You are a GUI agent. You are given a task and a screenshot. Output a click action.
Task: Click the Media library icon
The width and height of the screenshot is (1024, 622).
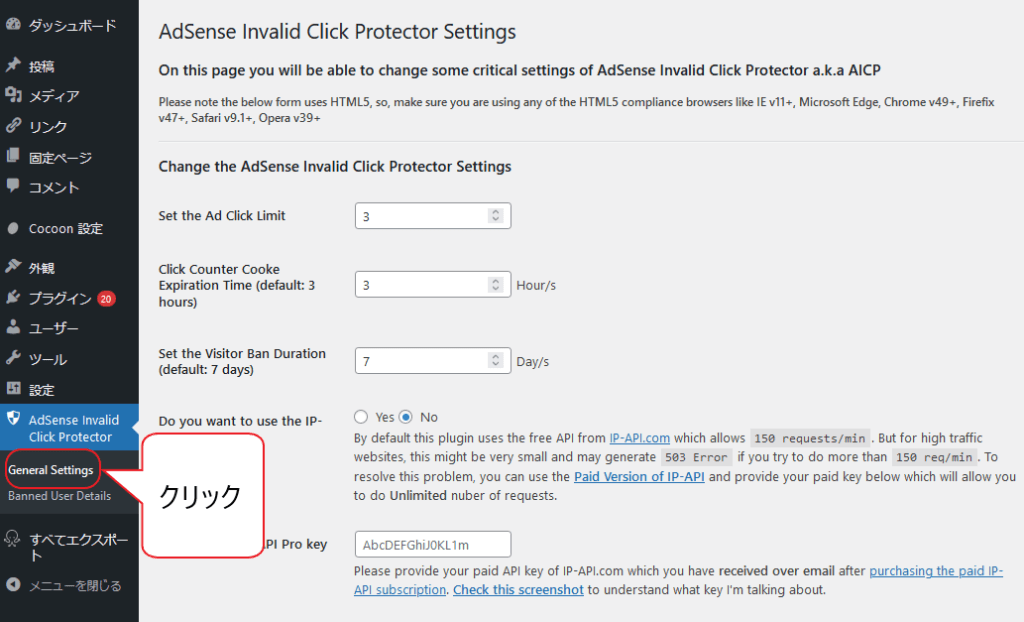pyautogui.click(x=13, y=96)
